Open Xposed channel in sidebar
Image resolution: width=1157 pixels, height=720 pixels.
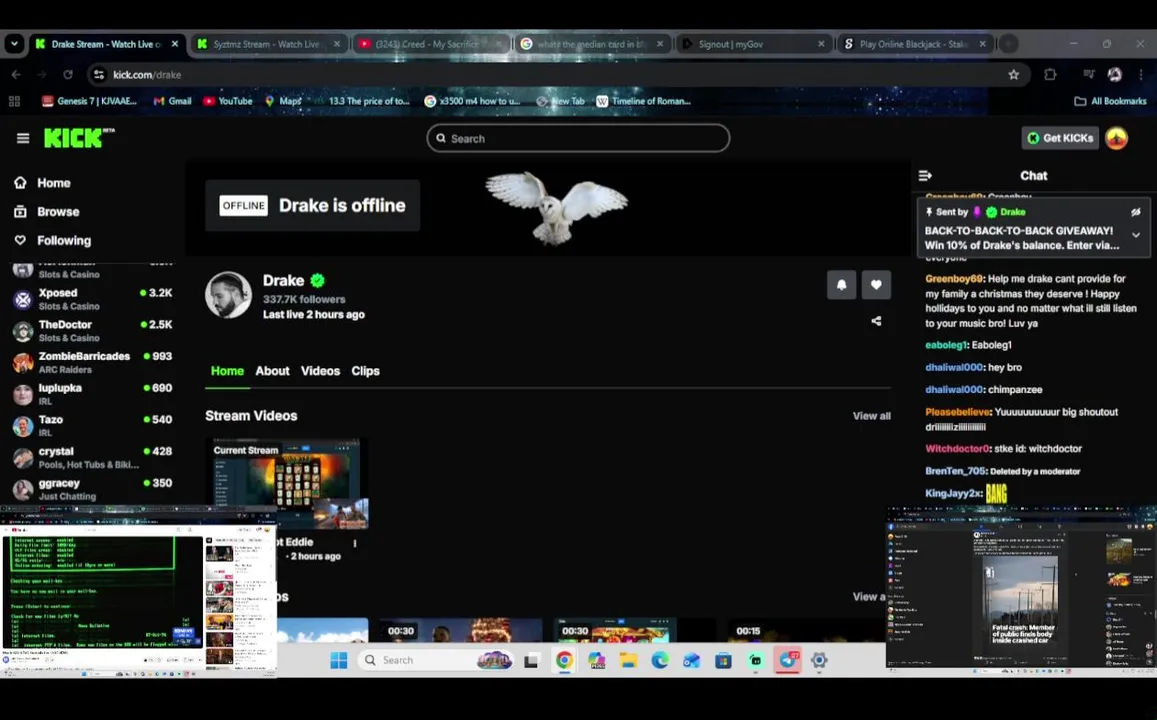pos(92,299)
